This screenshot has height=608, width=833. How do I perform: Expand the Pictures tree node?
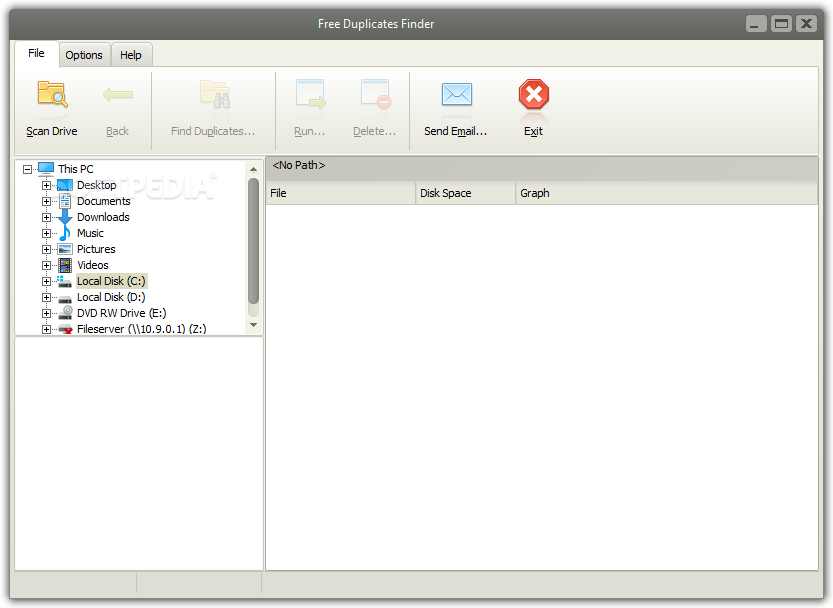coord(47,249)
